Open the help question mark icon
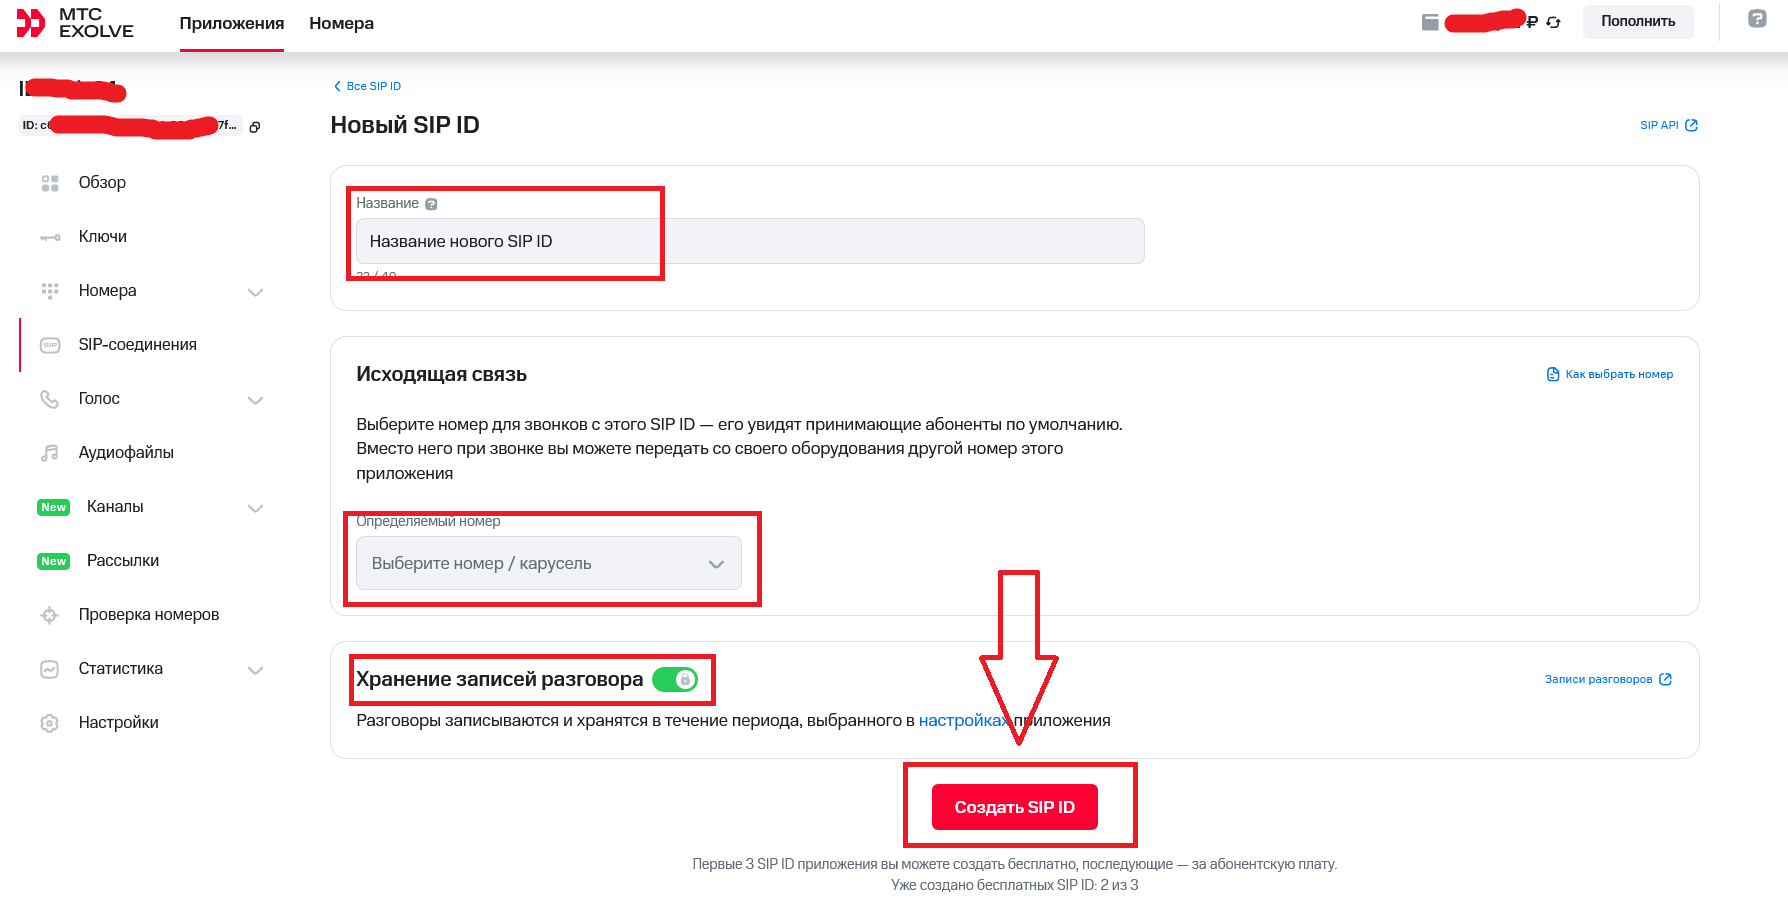 point(1757,19)
